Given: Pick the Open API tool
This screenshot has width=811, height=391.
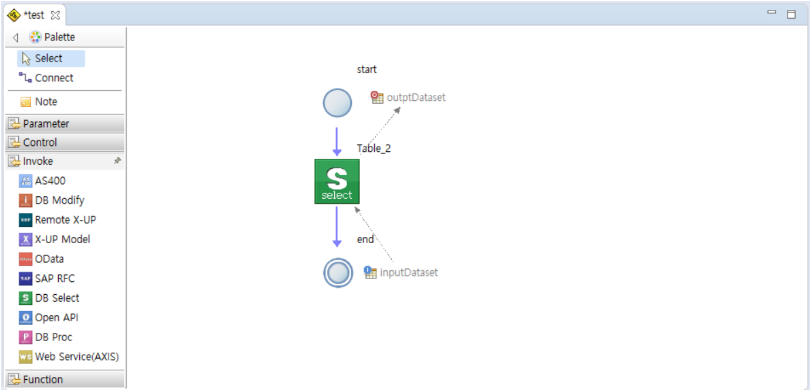Looking at the screenshot, I should pyautogui.click(x=49, y=318).
